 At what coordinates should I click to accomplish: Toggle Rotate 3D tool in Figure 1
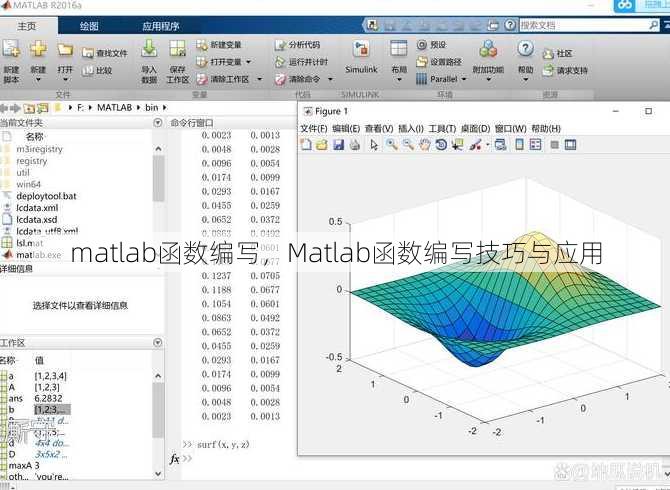[x=441, y=145]
